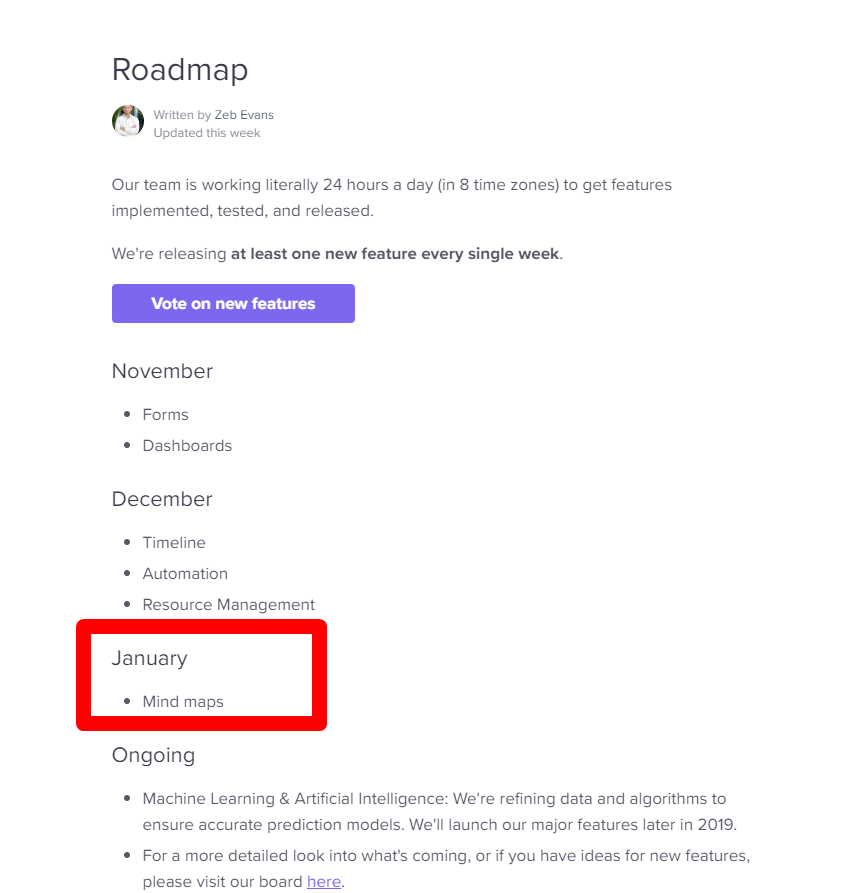Open the Zeb Evans author name
The image size is (868, 893).
click(x=244, y=115)
